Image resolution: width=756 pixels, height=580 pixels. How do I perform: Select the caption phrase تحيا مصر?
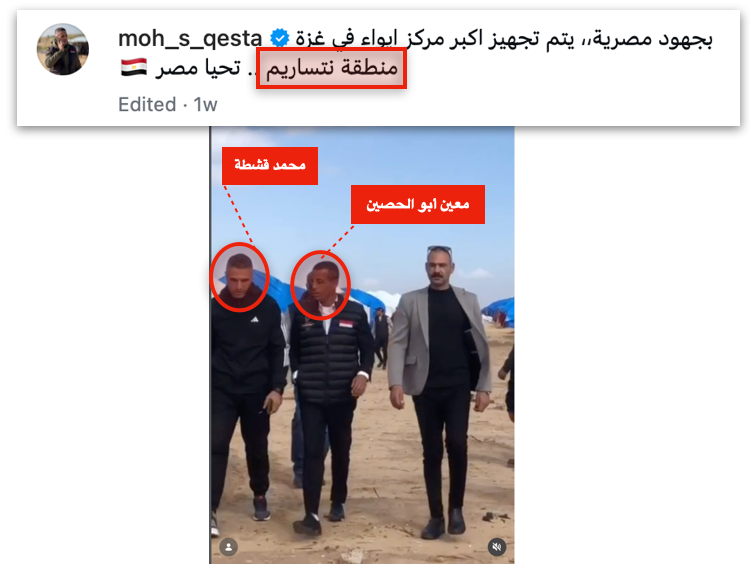[198, 67]
